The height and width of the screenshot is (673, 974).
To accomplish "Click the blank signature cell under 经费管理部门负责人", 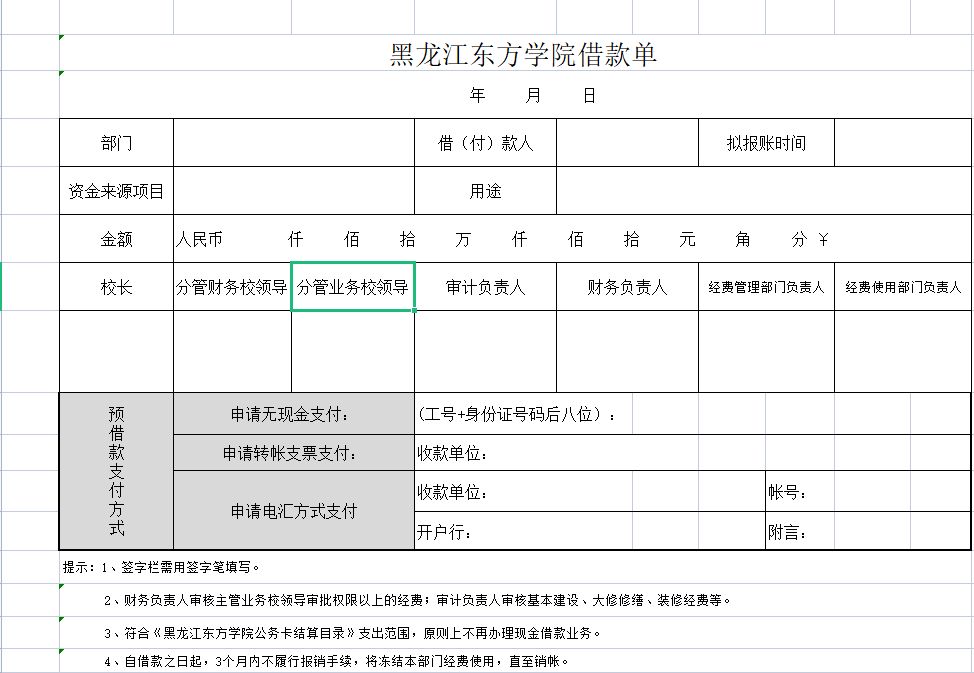I will click(767, 352).
